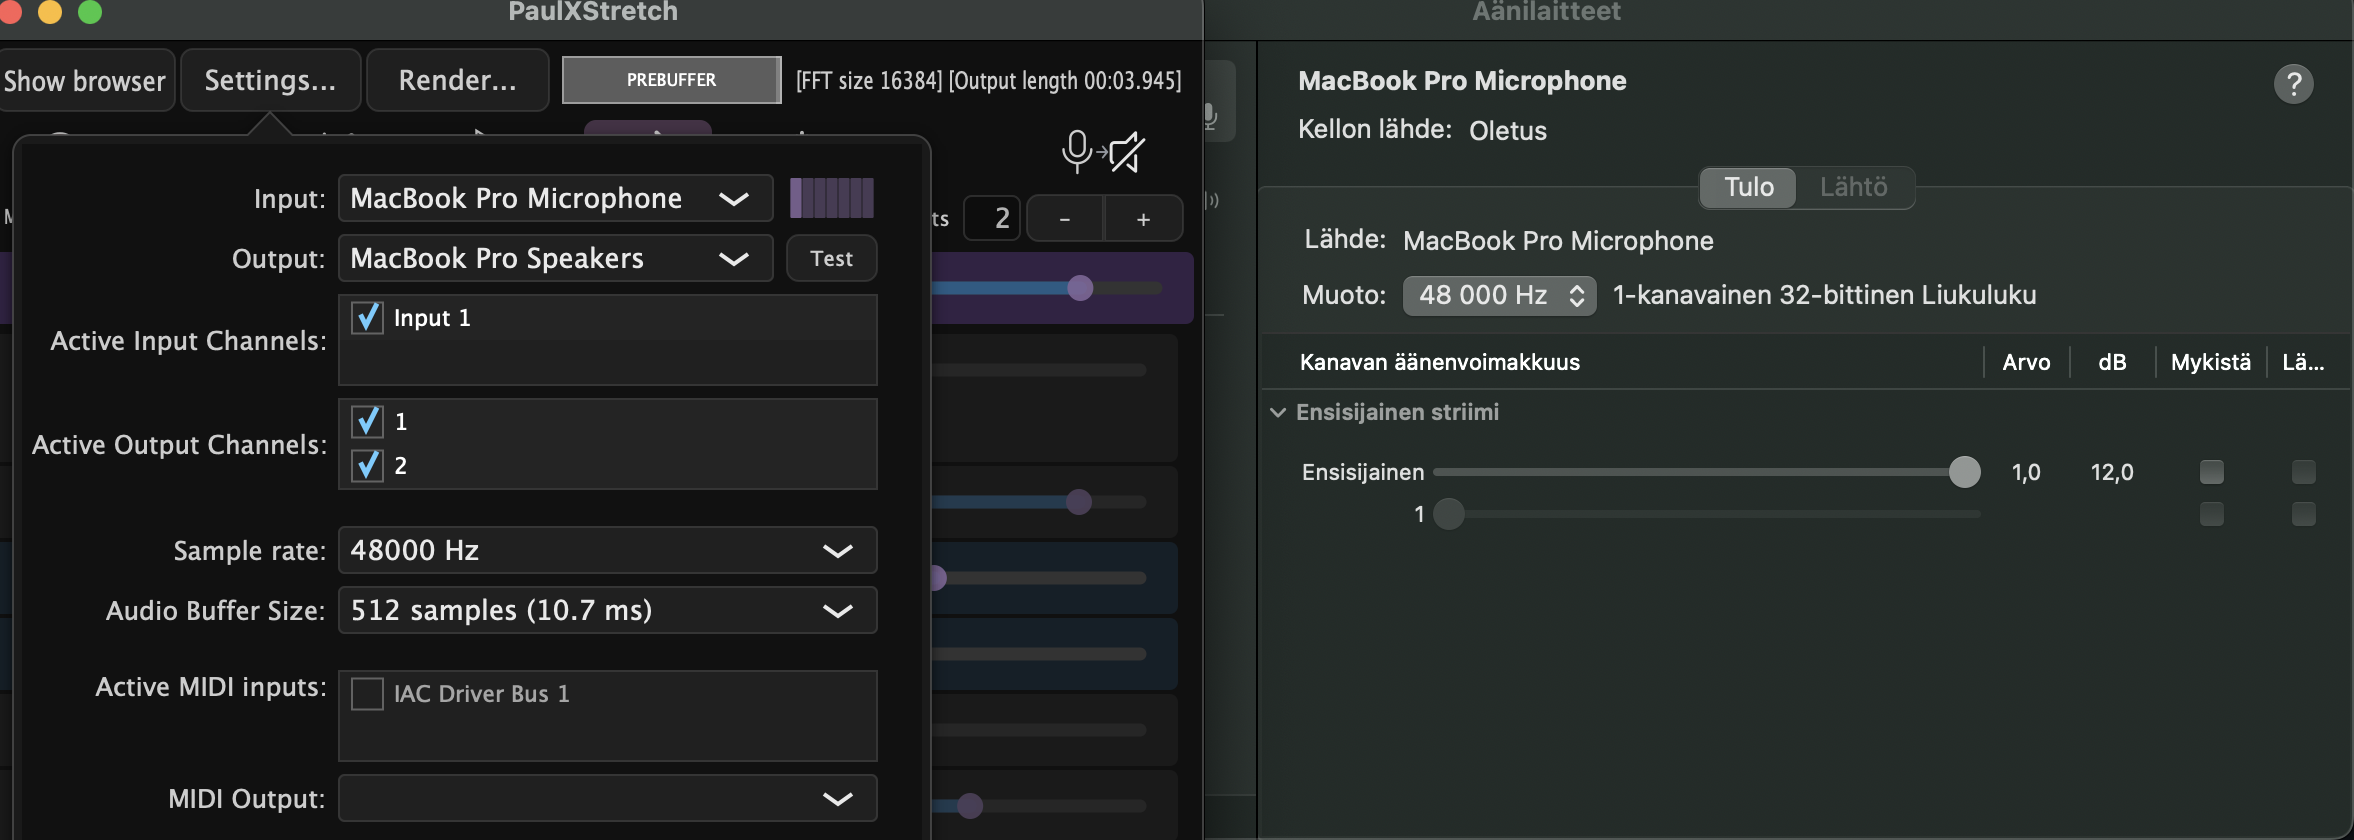Image resolution: width=2354 pixels, height=840 pixels.
Task: Toggle active output channel 1 checkbox
Action: pos(368,421)
